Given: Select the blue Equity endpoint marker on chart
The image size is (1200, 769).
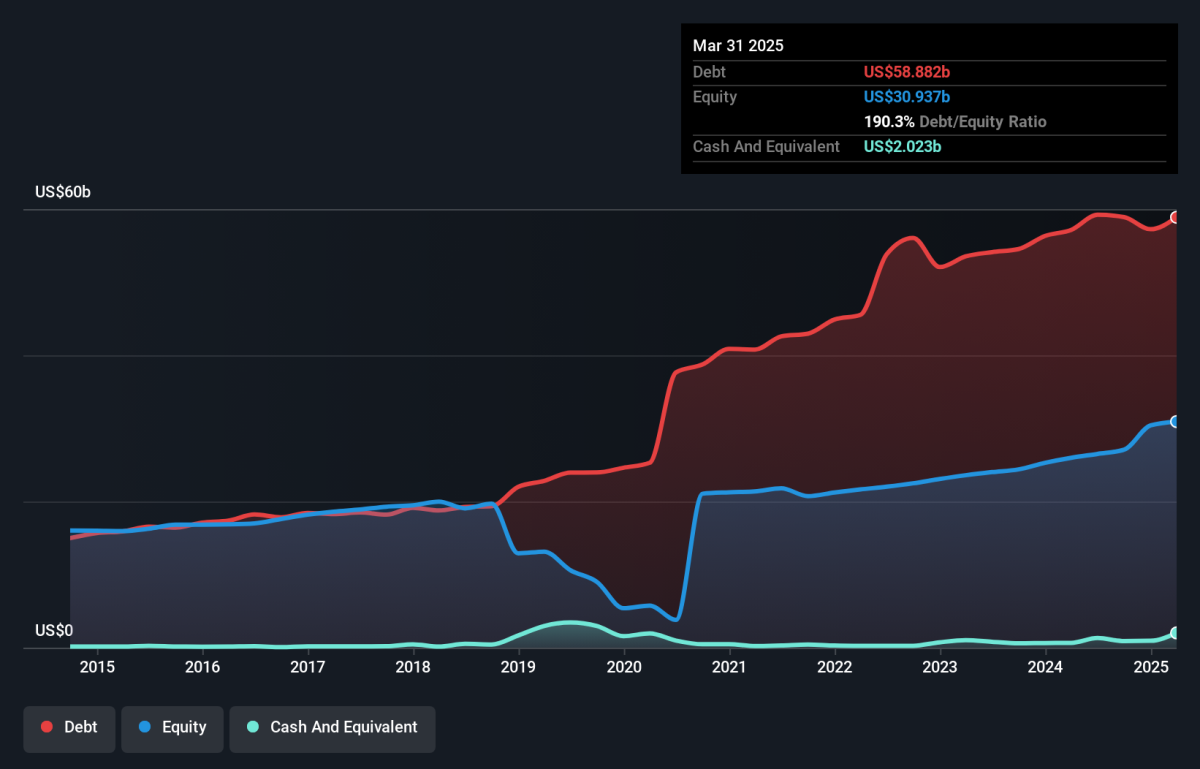Looking at the screenshot, I should pyautogui.click(x=1175, y=422).
